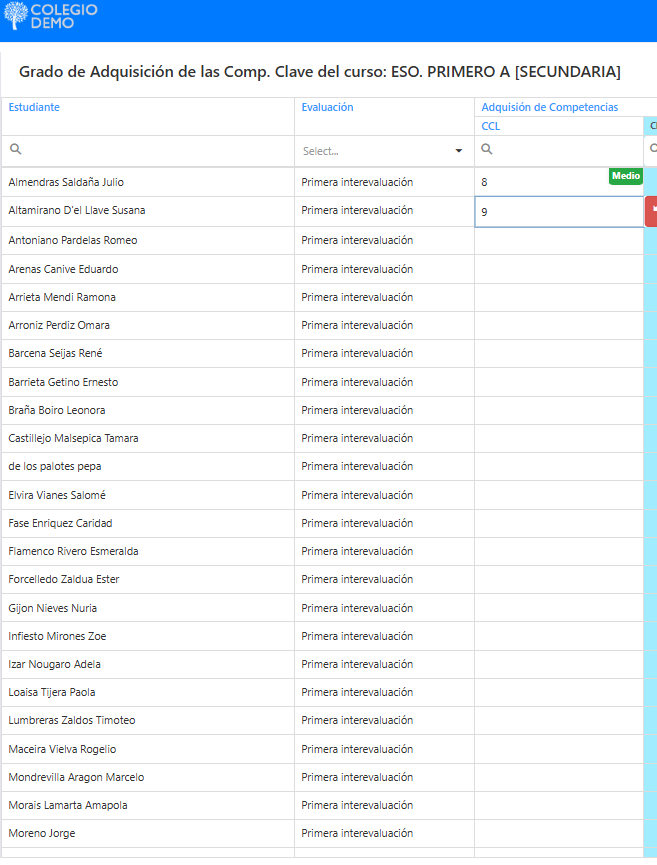
Task: Click Evaluación cell for Gijon Nieves Nuria
Action: 357,608
